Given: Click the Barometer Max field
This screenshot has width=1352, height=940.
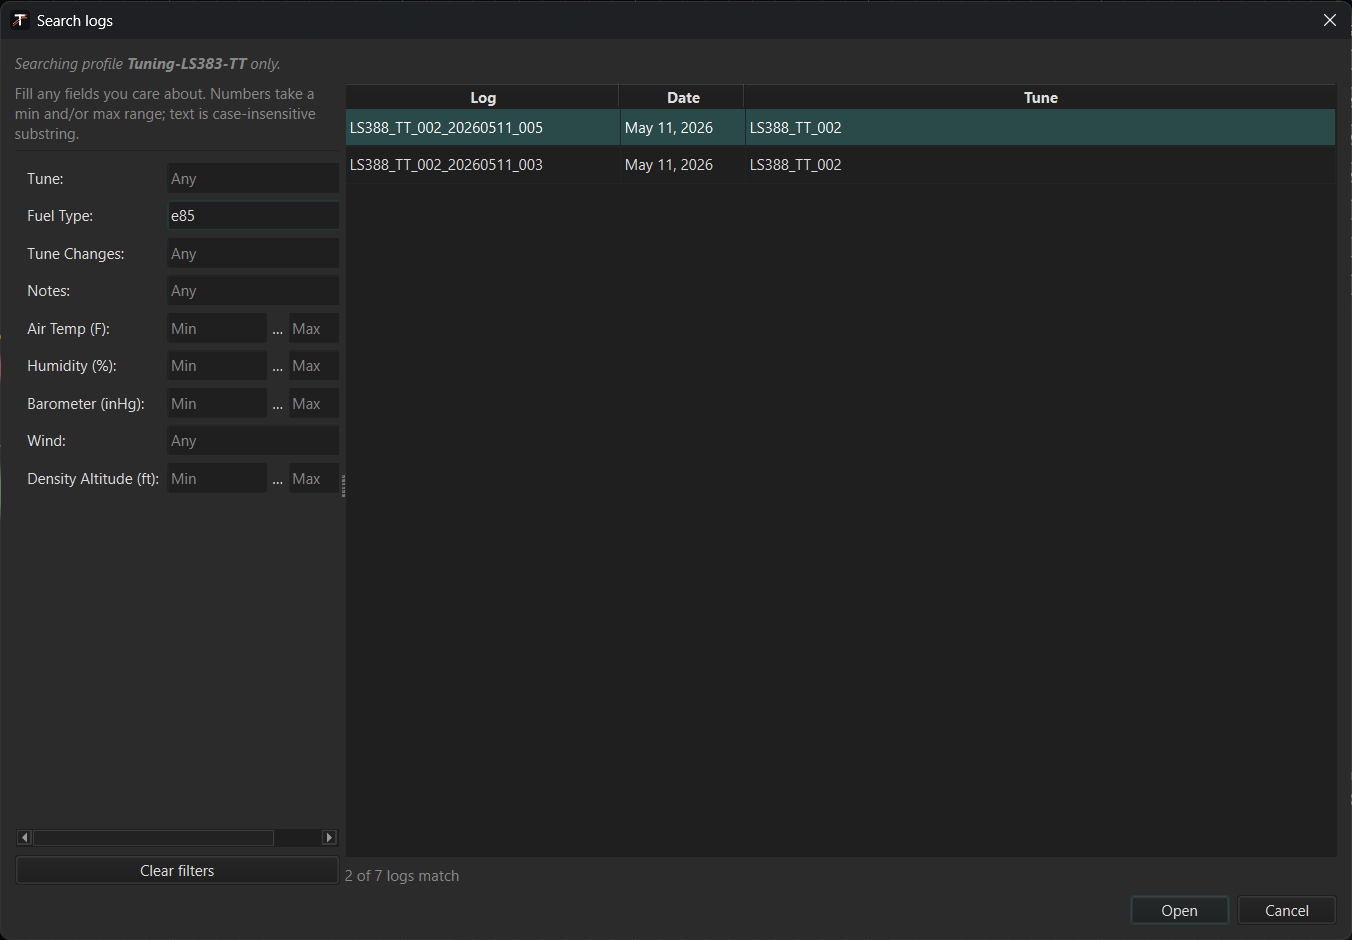Looking at the screenshot, I should click(314, 404).
